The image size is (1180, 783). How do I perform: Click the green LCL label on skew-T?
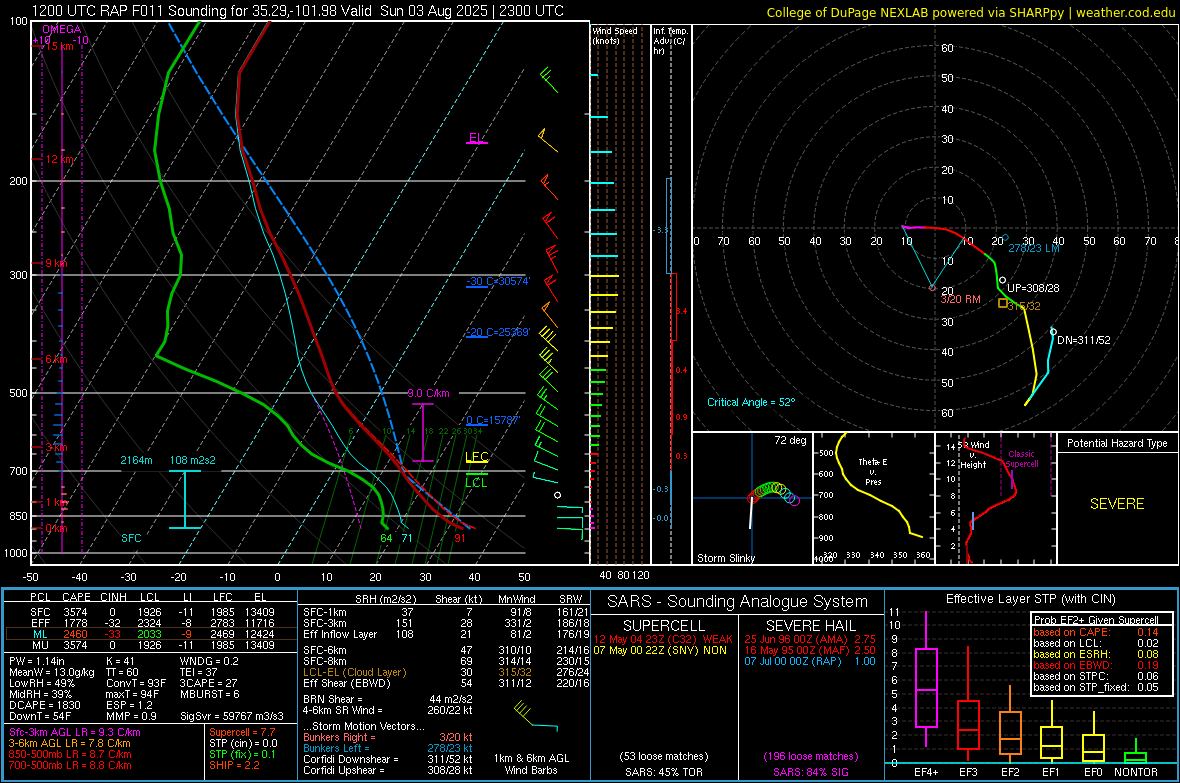[476, 483]
